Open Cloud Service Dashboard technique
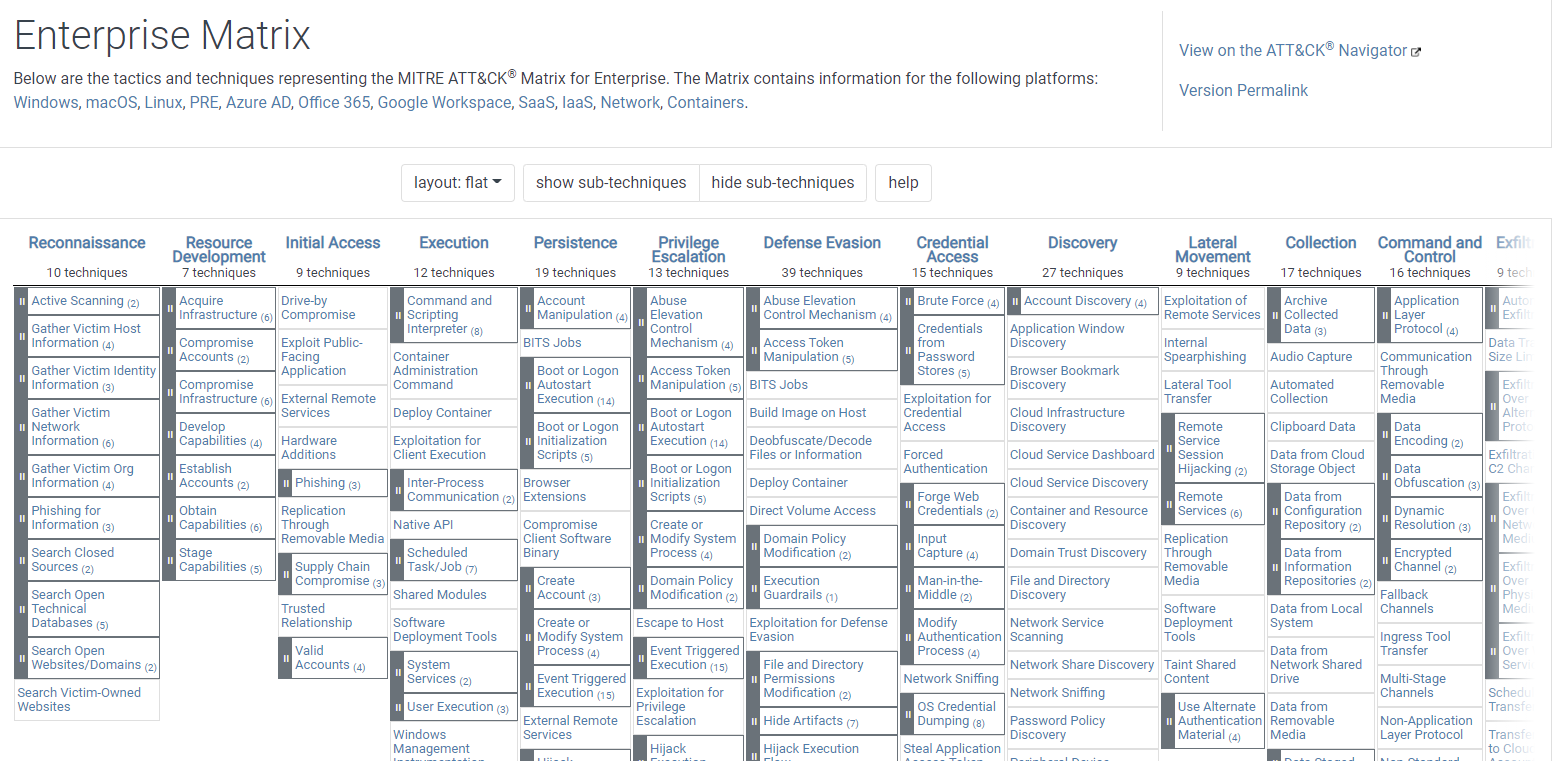The height and width of the screenshot is (761, 1553). (1082, 455)
